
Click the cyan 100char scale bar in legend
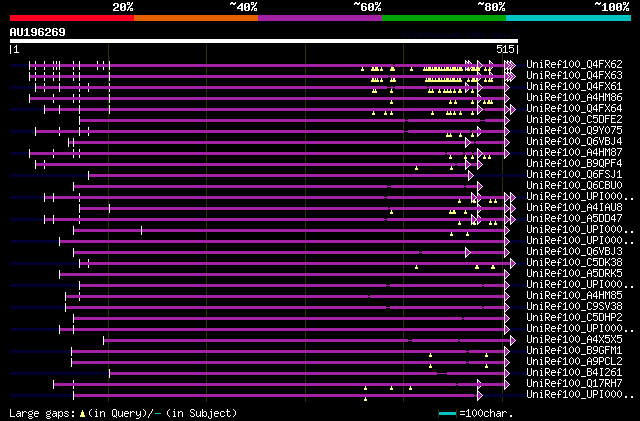coord(447,414)
